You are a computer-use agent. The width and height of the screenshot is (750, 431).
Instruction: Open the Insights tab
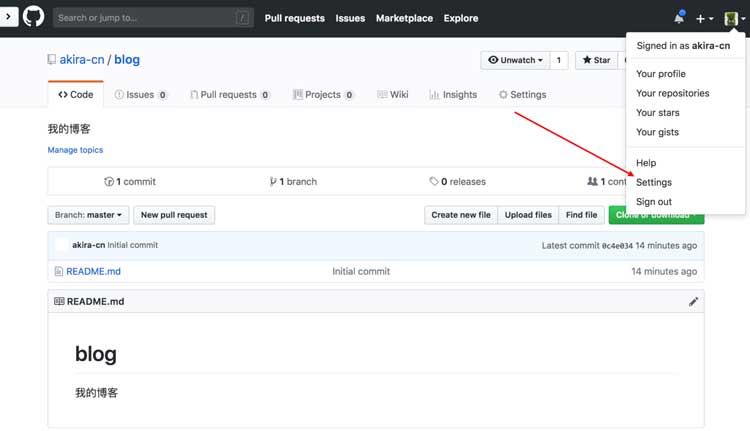point(453,94)
